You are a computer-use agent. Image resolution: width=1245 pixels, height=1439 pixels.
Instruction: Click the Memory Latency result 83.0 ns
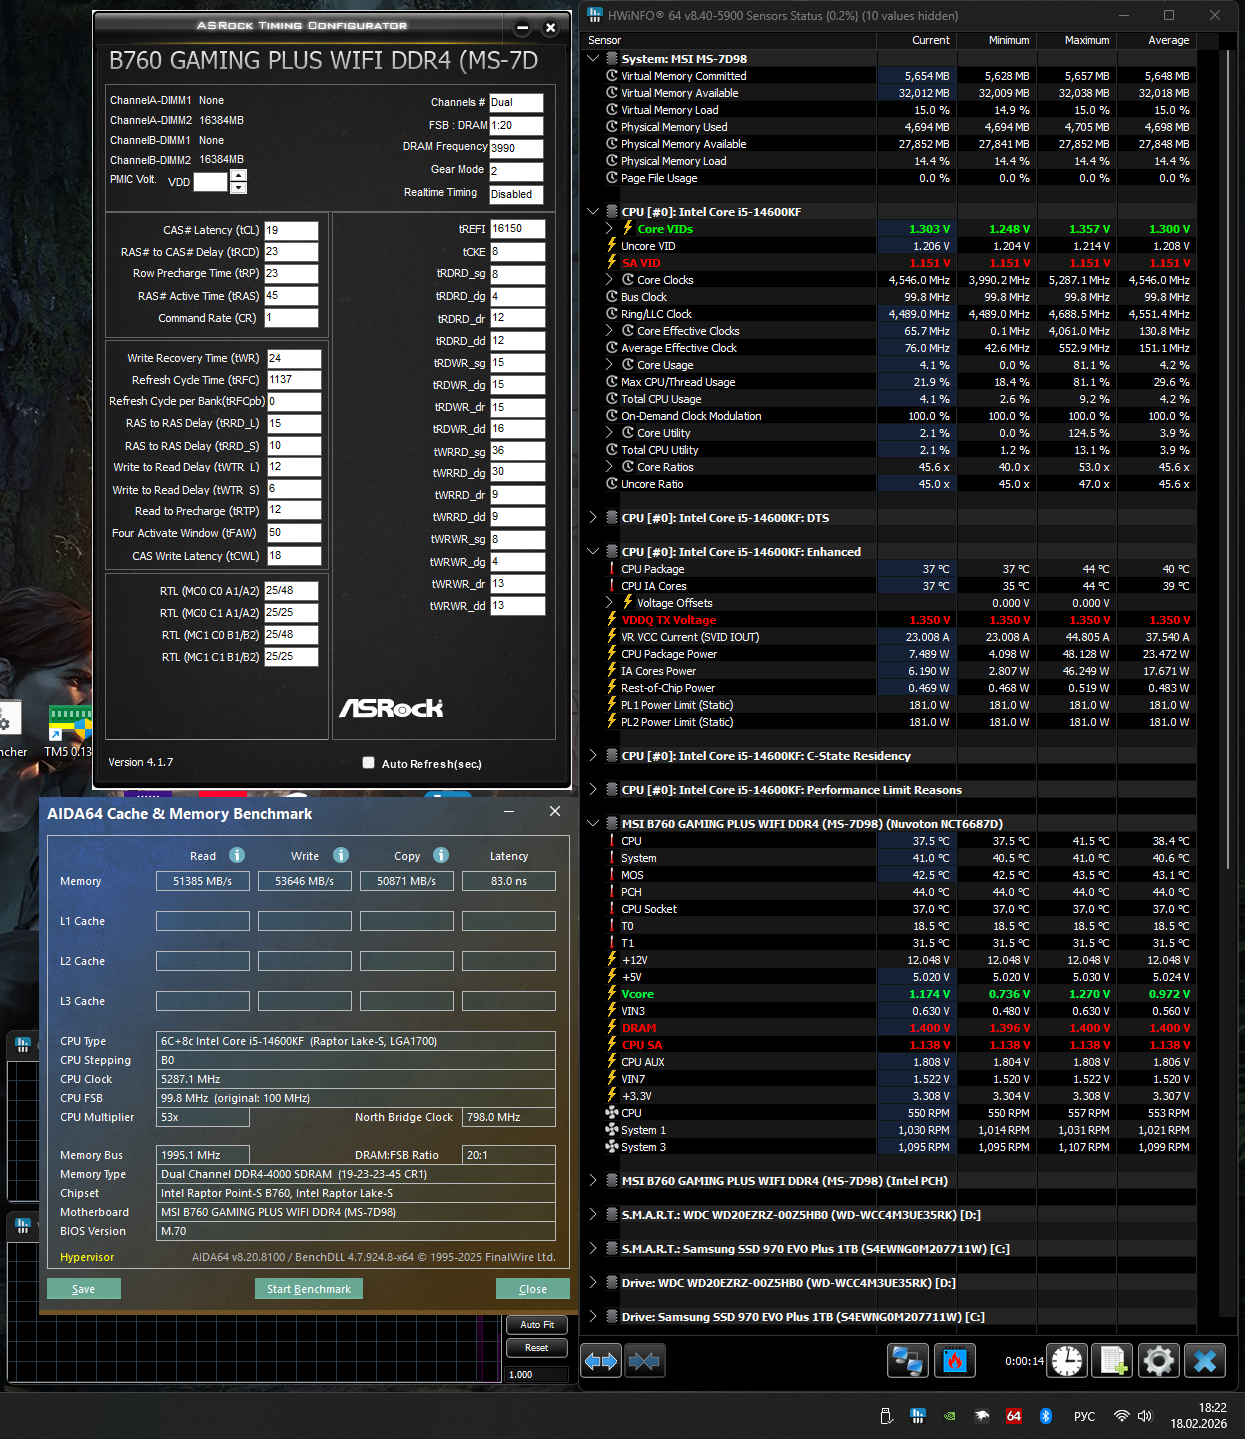(509, 881)
